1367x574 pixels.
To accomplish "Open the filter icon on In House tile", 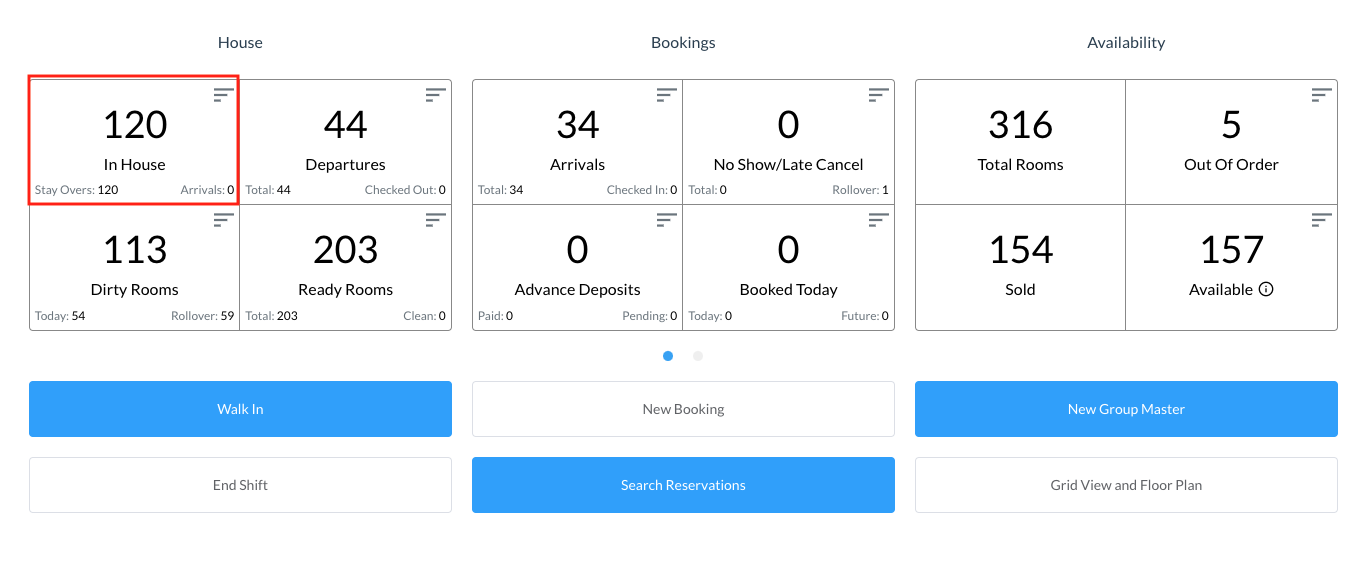I will click(x=223, y=94).
